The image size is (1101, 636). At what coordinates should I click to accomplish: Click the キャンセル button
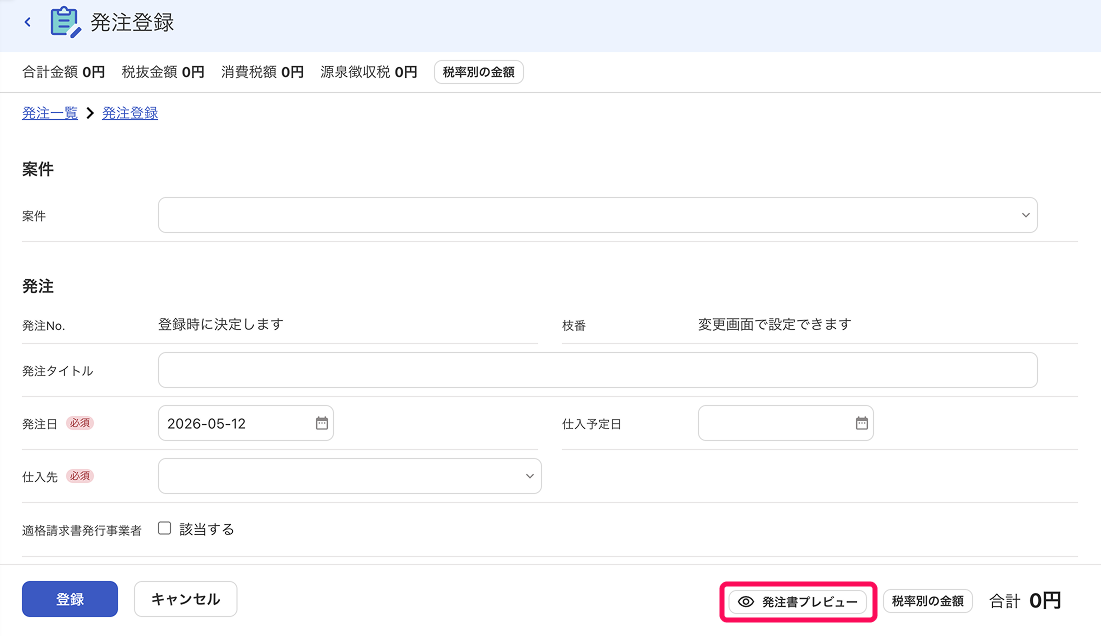[185, 599]
